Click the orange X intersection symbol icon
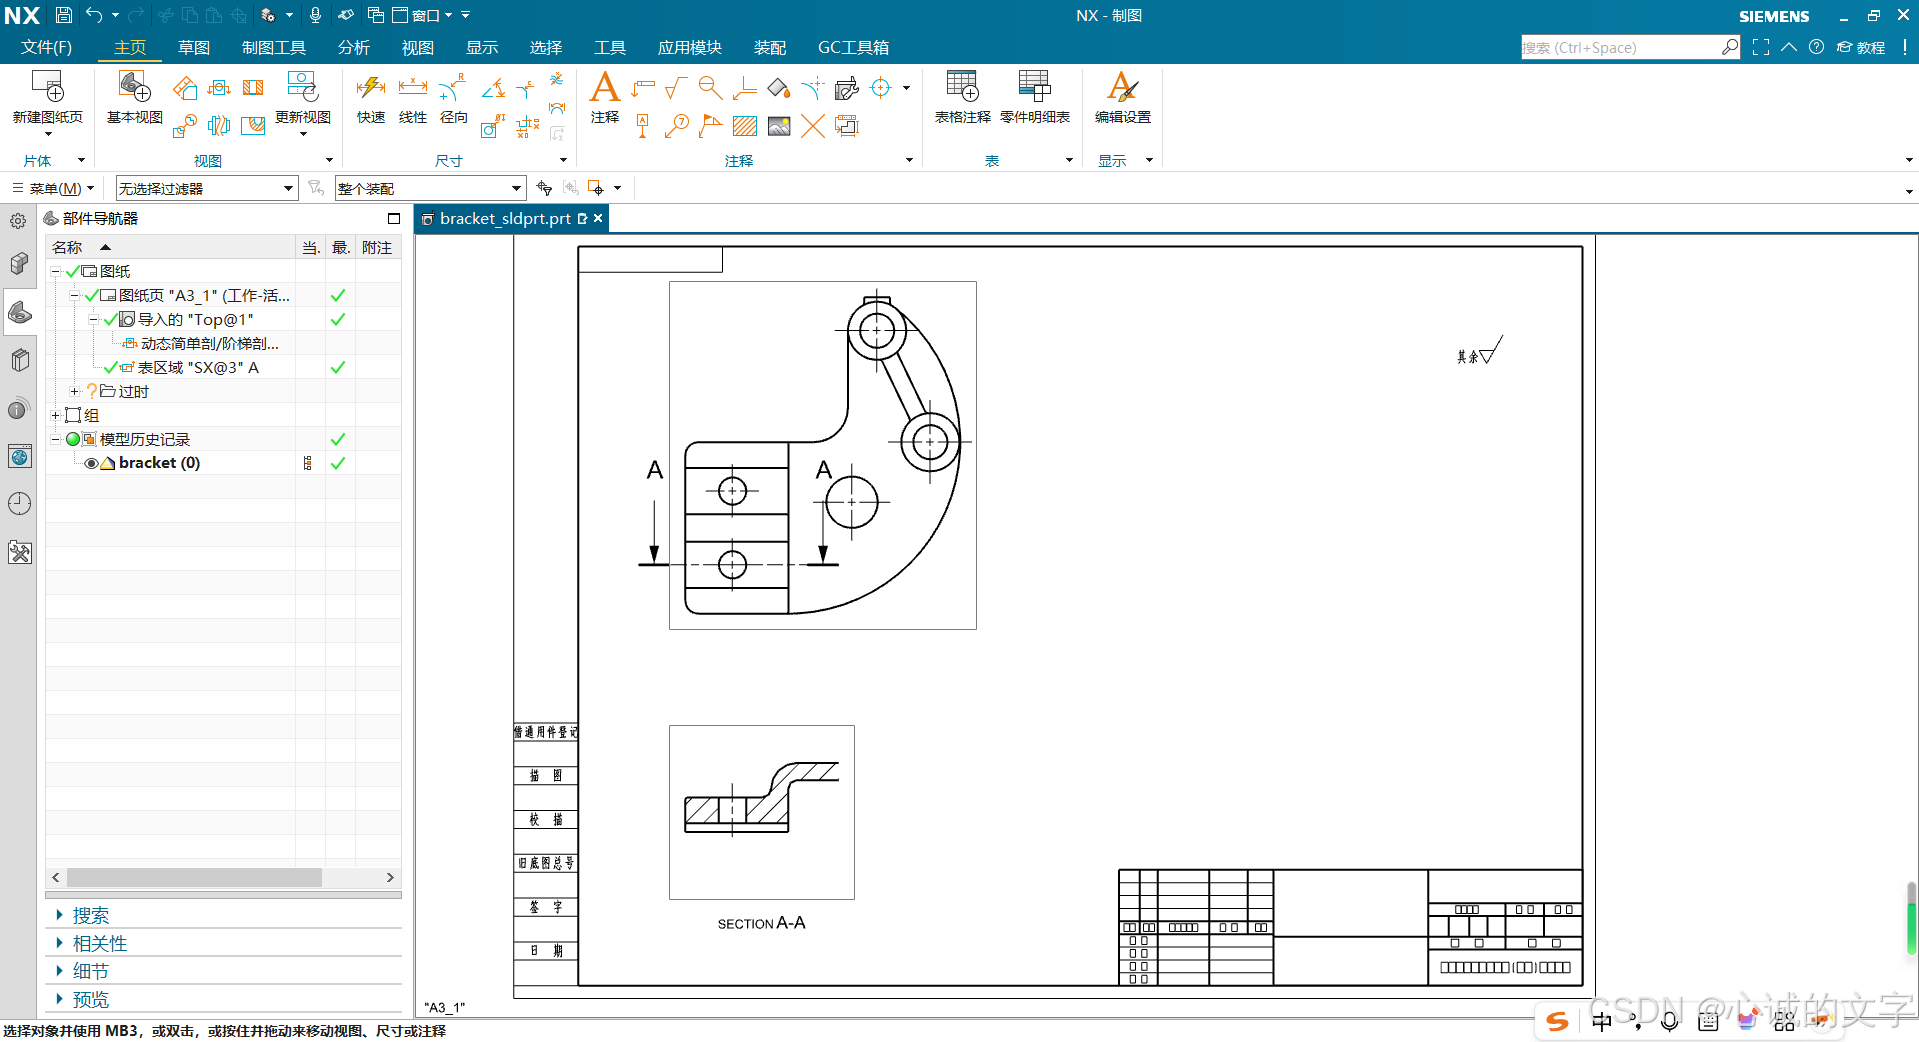 point(812,126)
